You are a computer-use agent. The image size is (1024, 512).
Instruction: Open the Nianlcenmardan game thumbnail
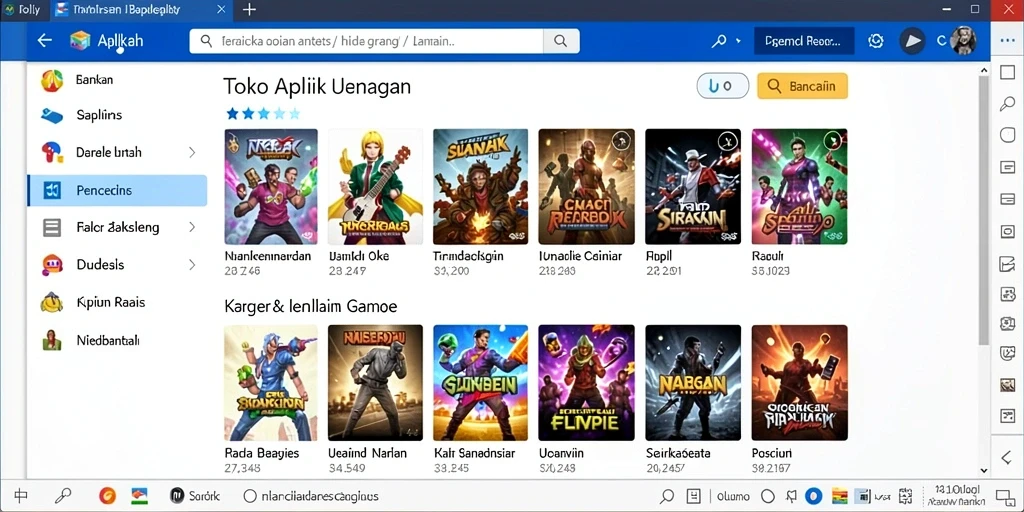point(271,187)
